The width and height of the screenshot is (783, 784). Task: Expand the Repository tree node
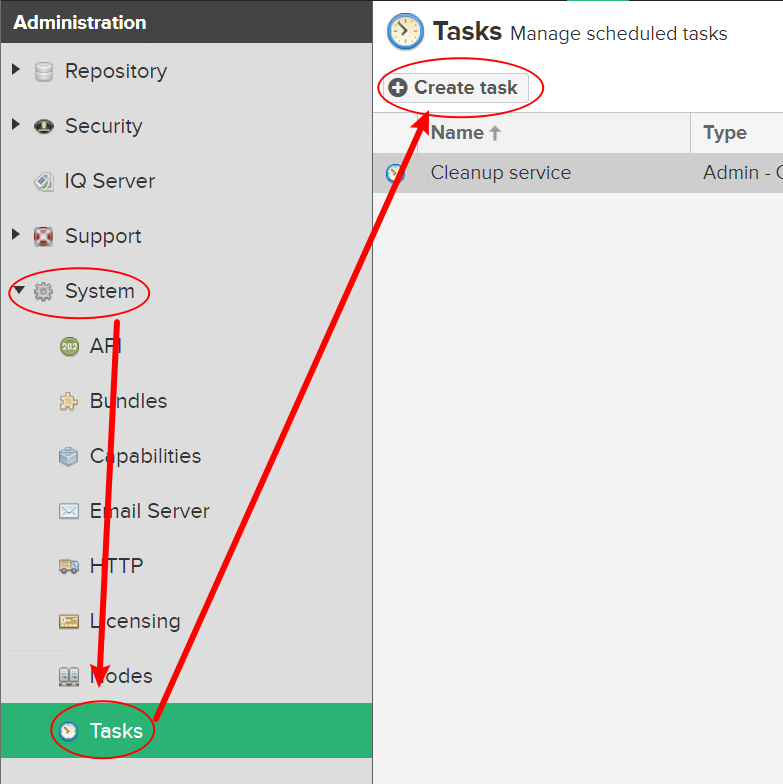click(16, 70)
